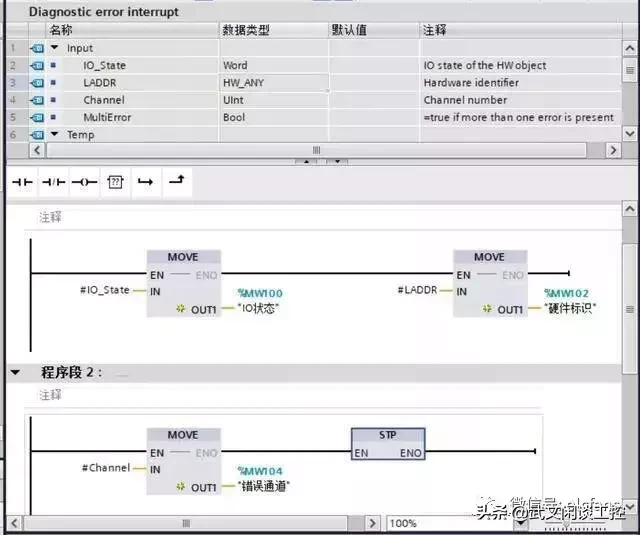Click the interface table right scroll arrow

(613, 150)
